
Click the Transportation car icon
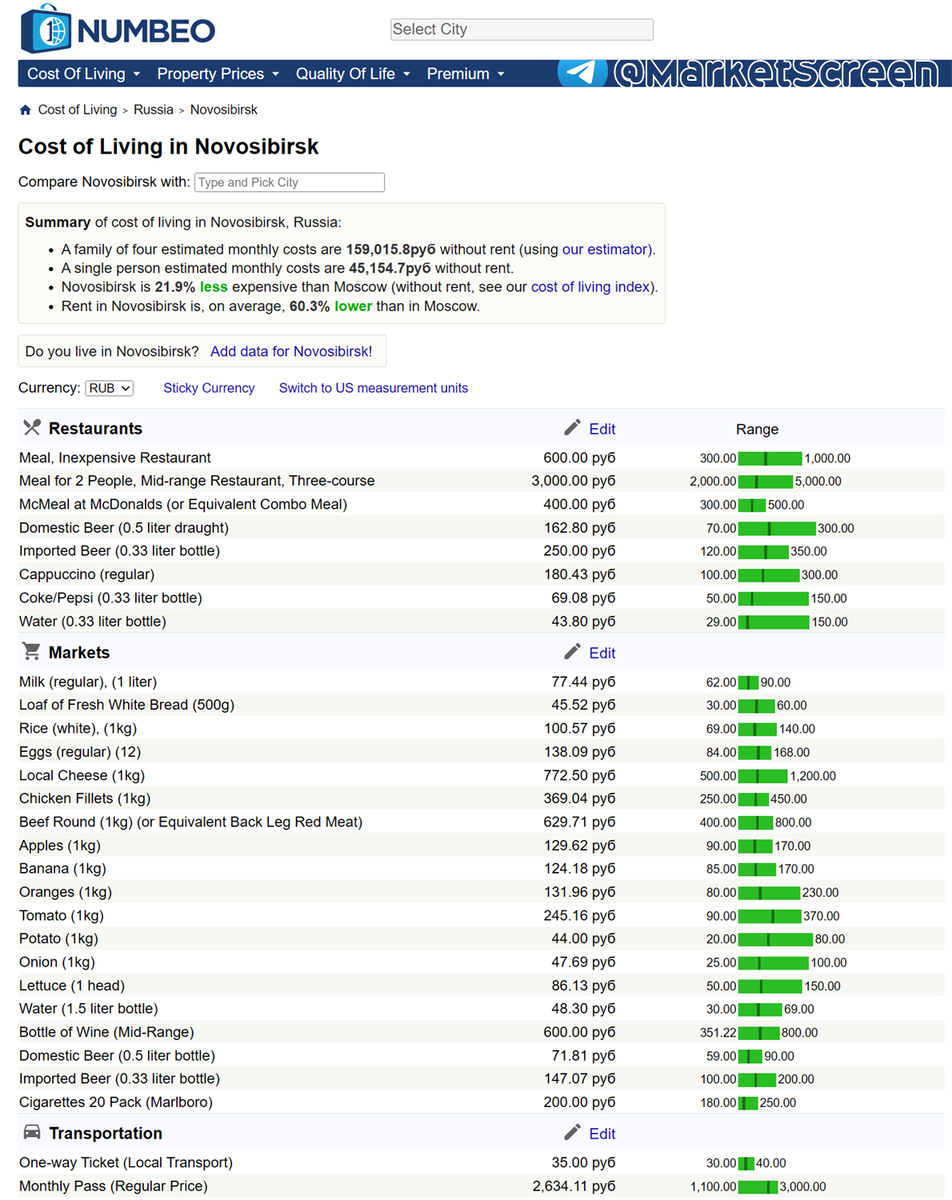32,1133
